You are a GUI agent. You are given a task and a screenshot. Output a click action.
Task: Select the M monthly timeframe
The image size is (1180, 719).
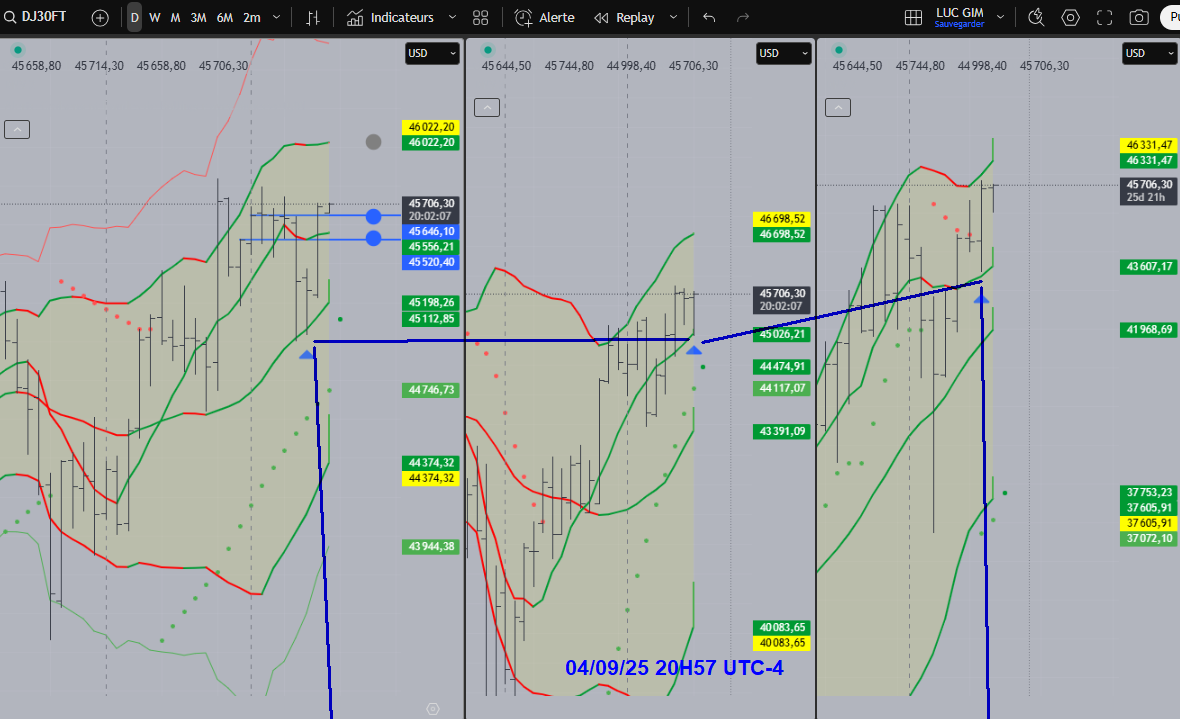tap(175, 17)
